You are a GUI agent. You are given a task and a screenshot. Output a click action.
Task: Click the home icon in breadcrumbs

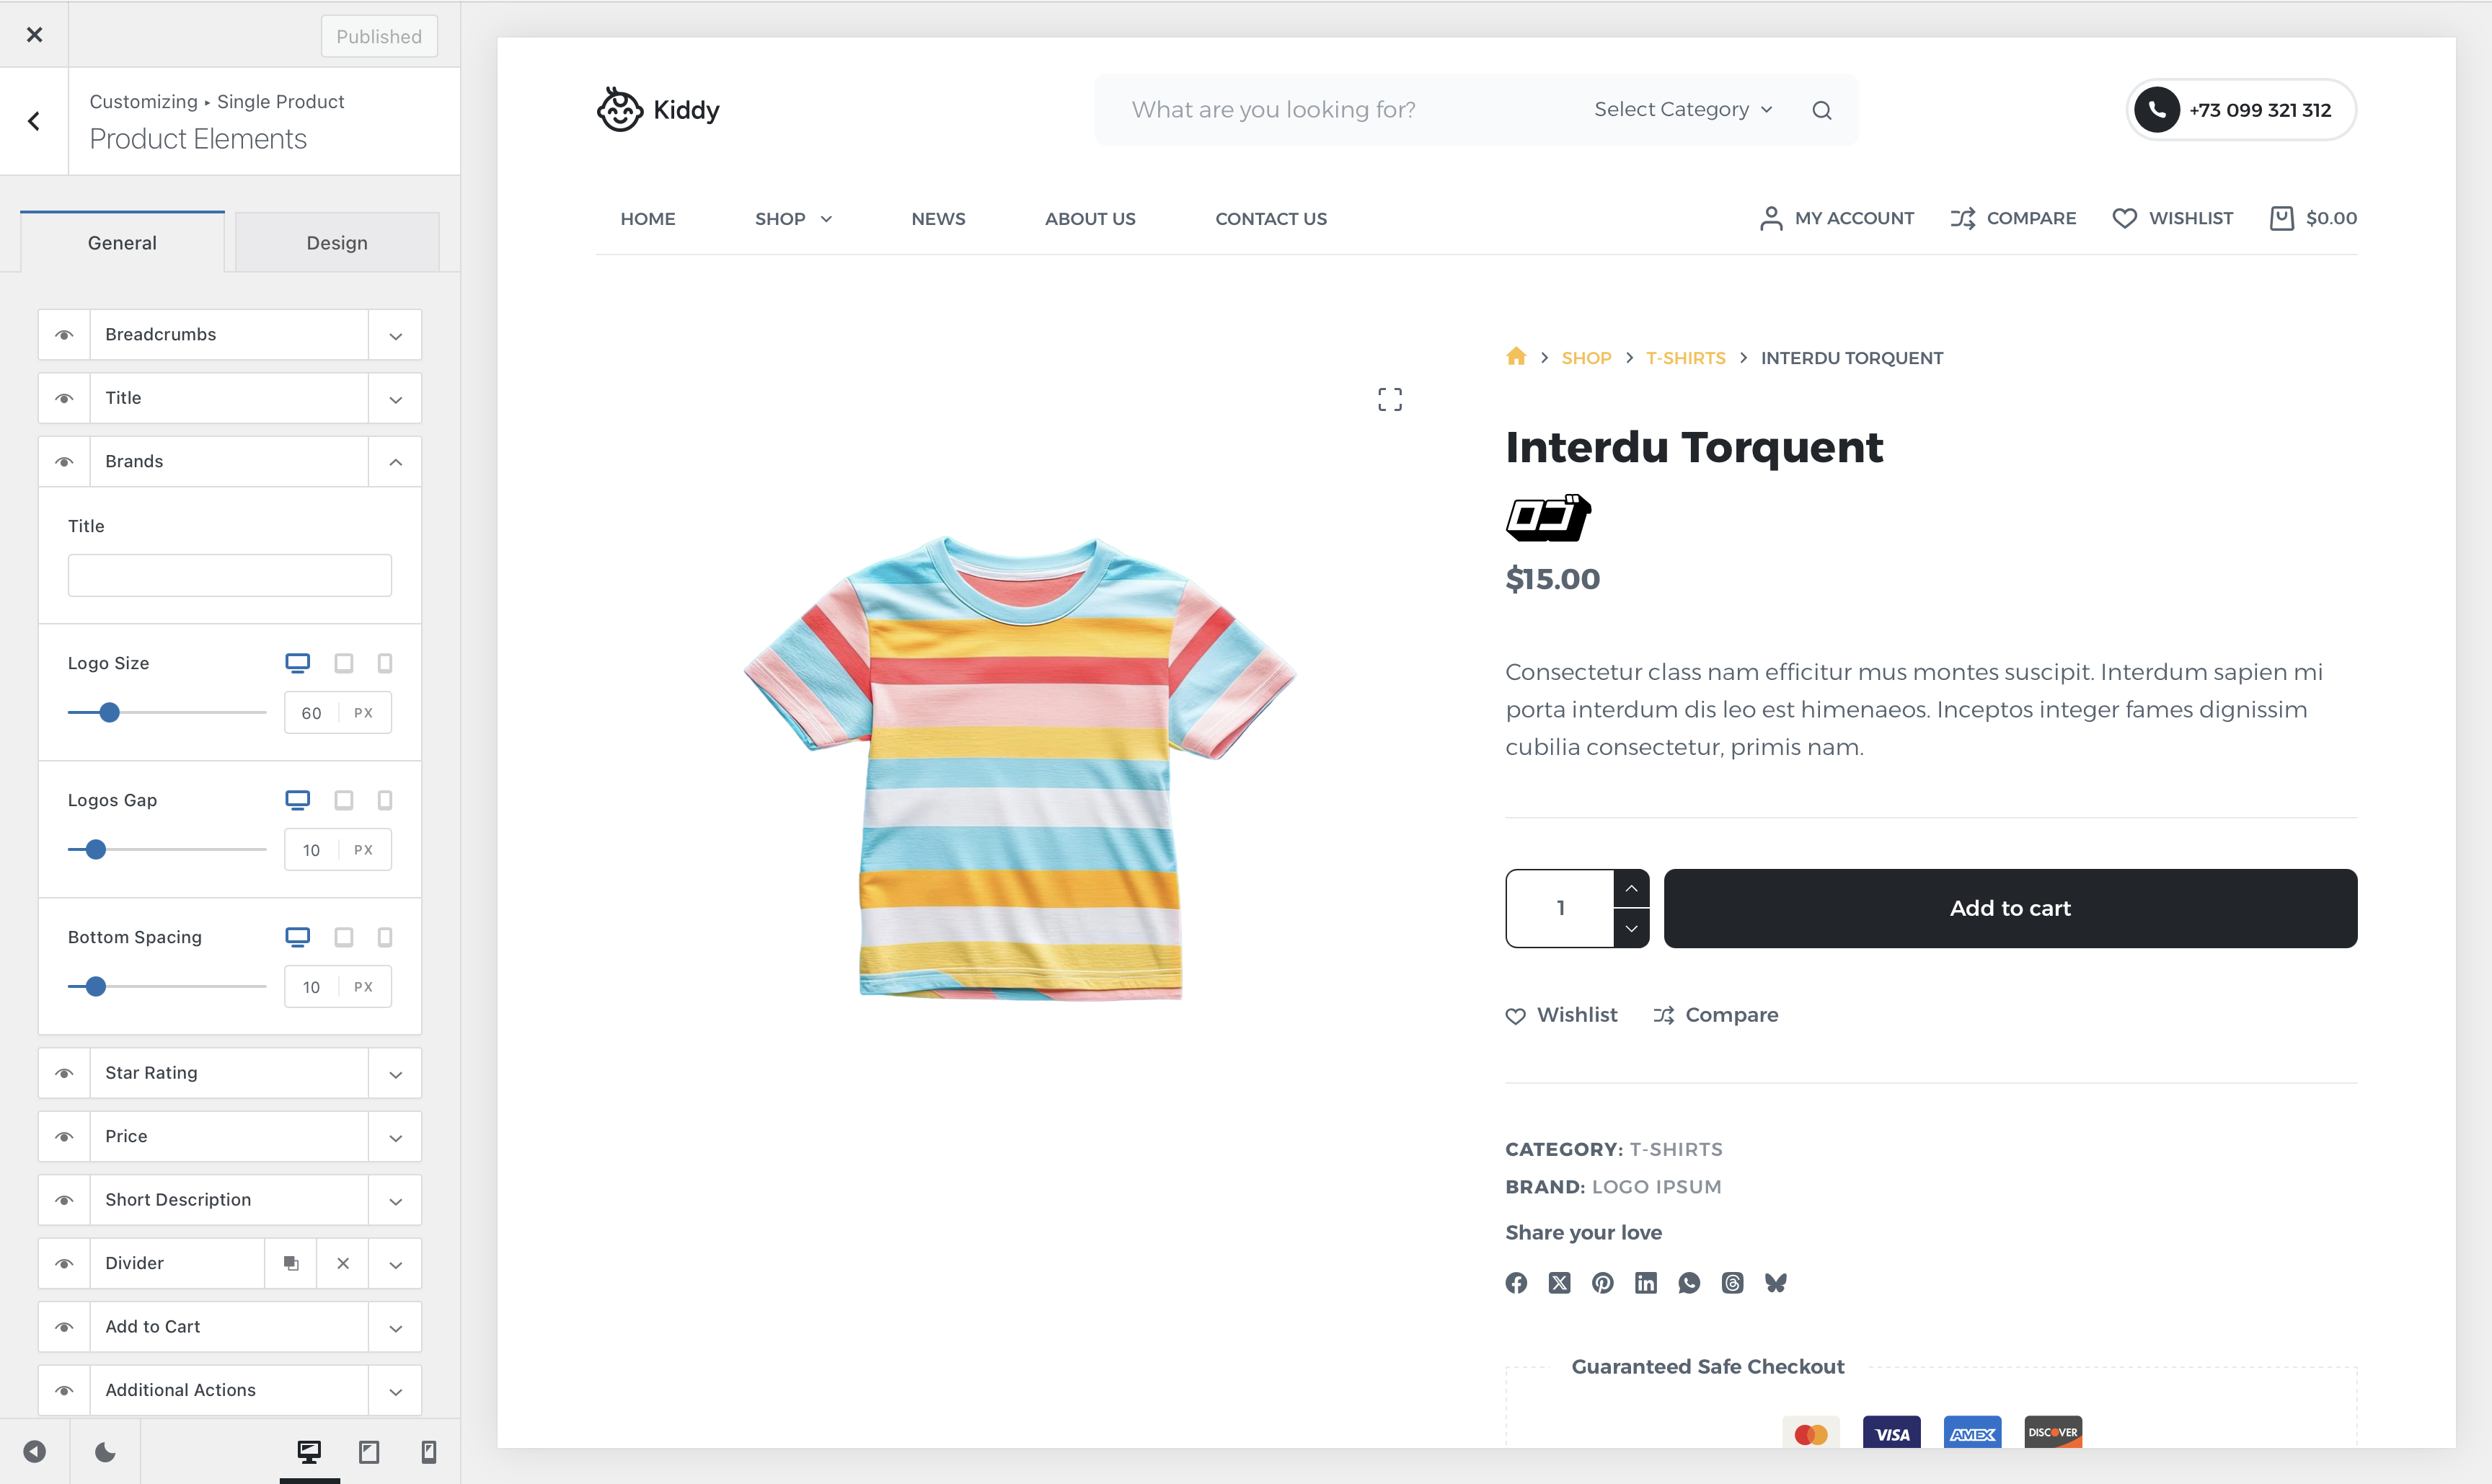click(x=1516, y=357)
